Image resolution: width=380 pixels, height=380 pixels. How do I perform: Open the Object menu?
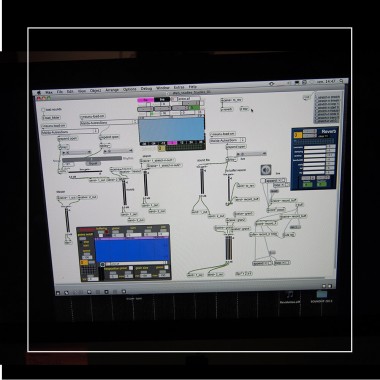tap(95, 90)
